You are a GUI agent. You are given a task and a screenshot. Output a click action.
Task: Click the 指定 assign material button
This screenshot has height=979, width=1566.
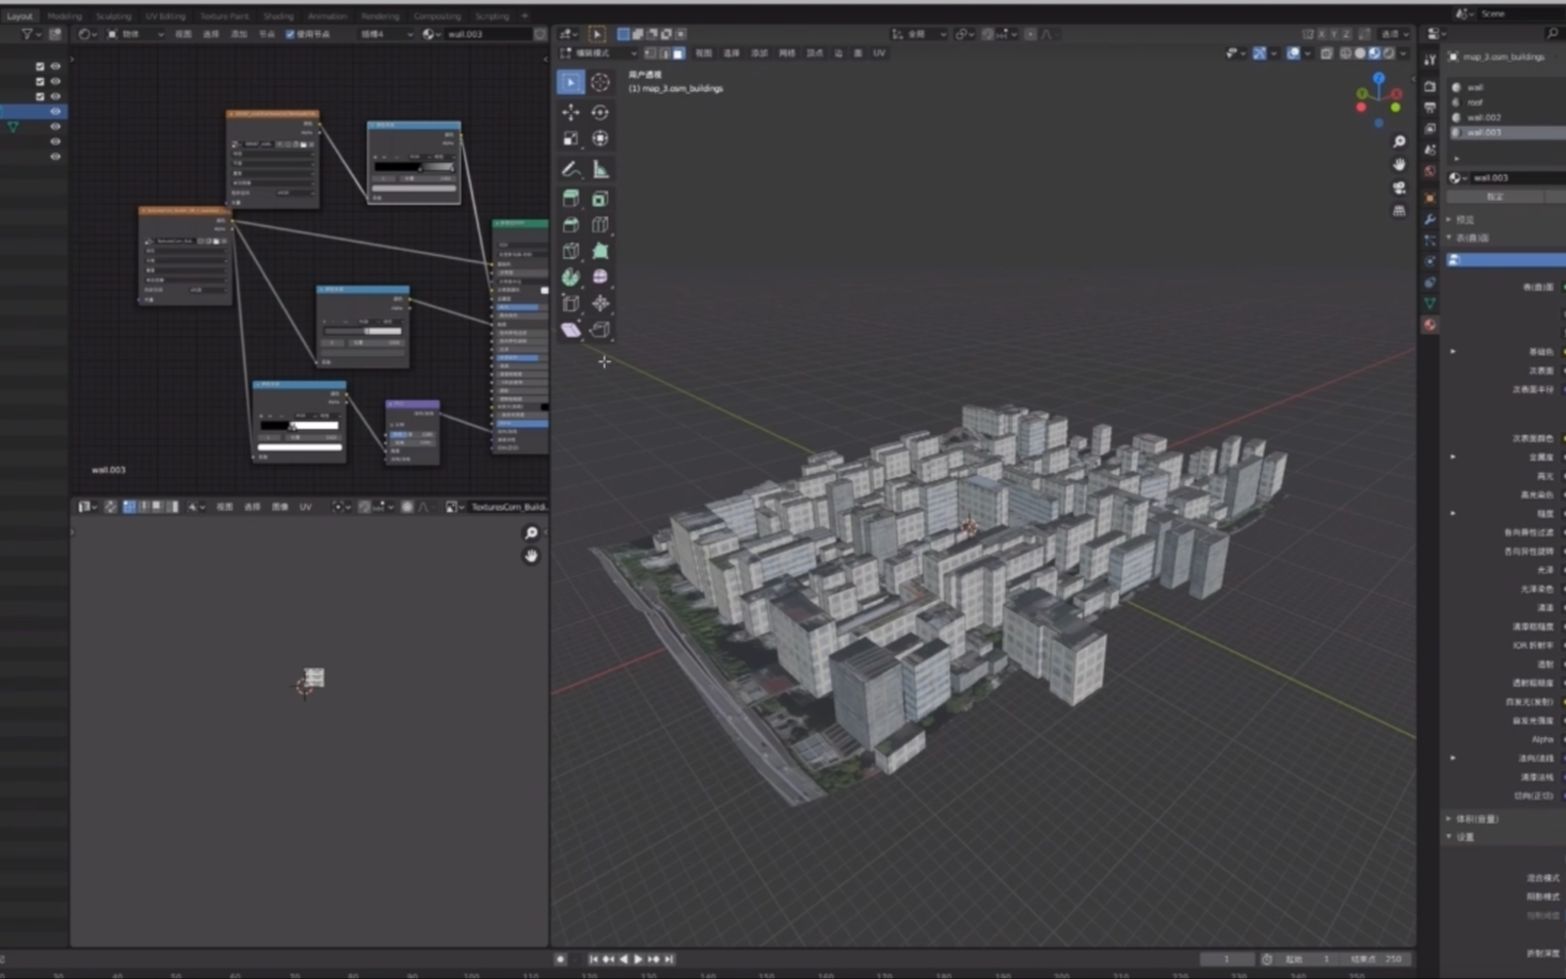coord(1494,197)
